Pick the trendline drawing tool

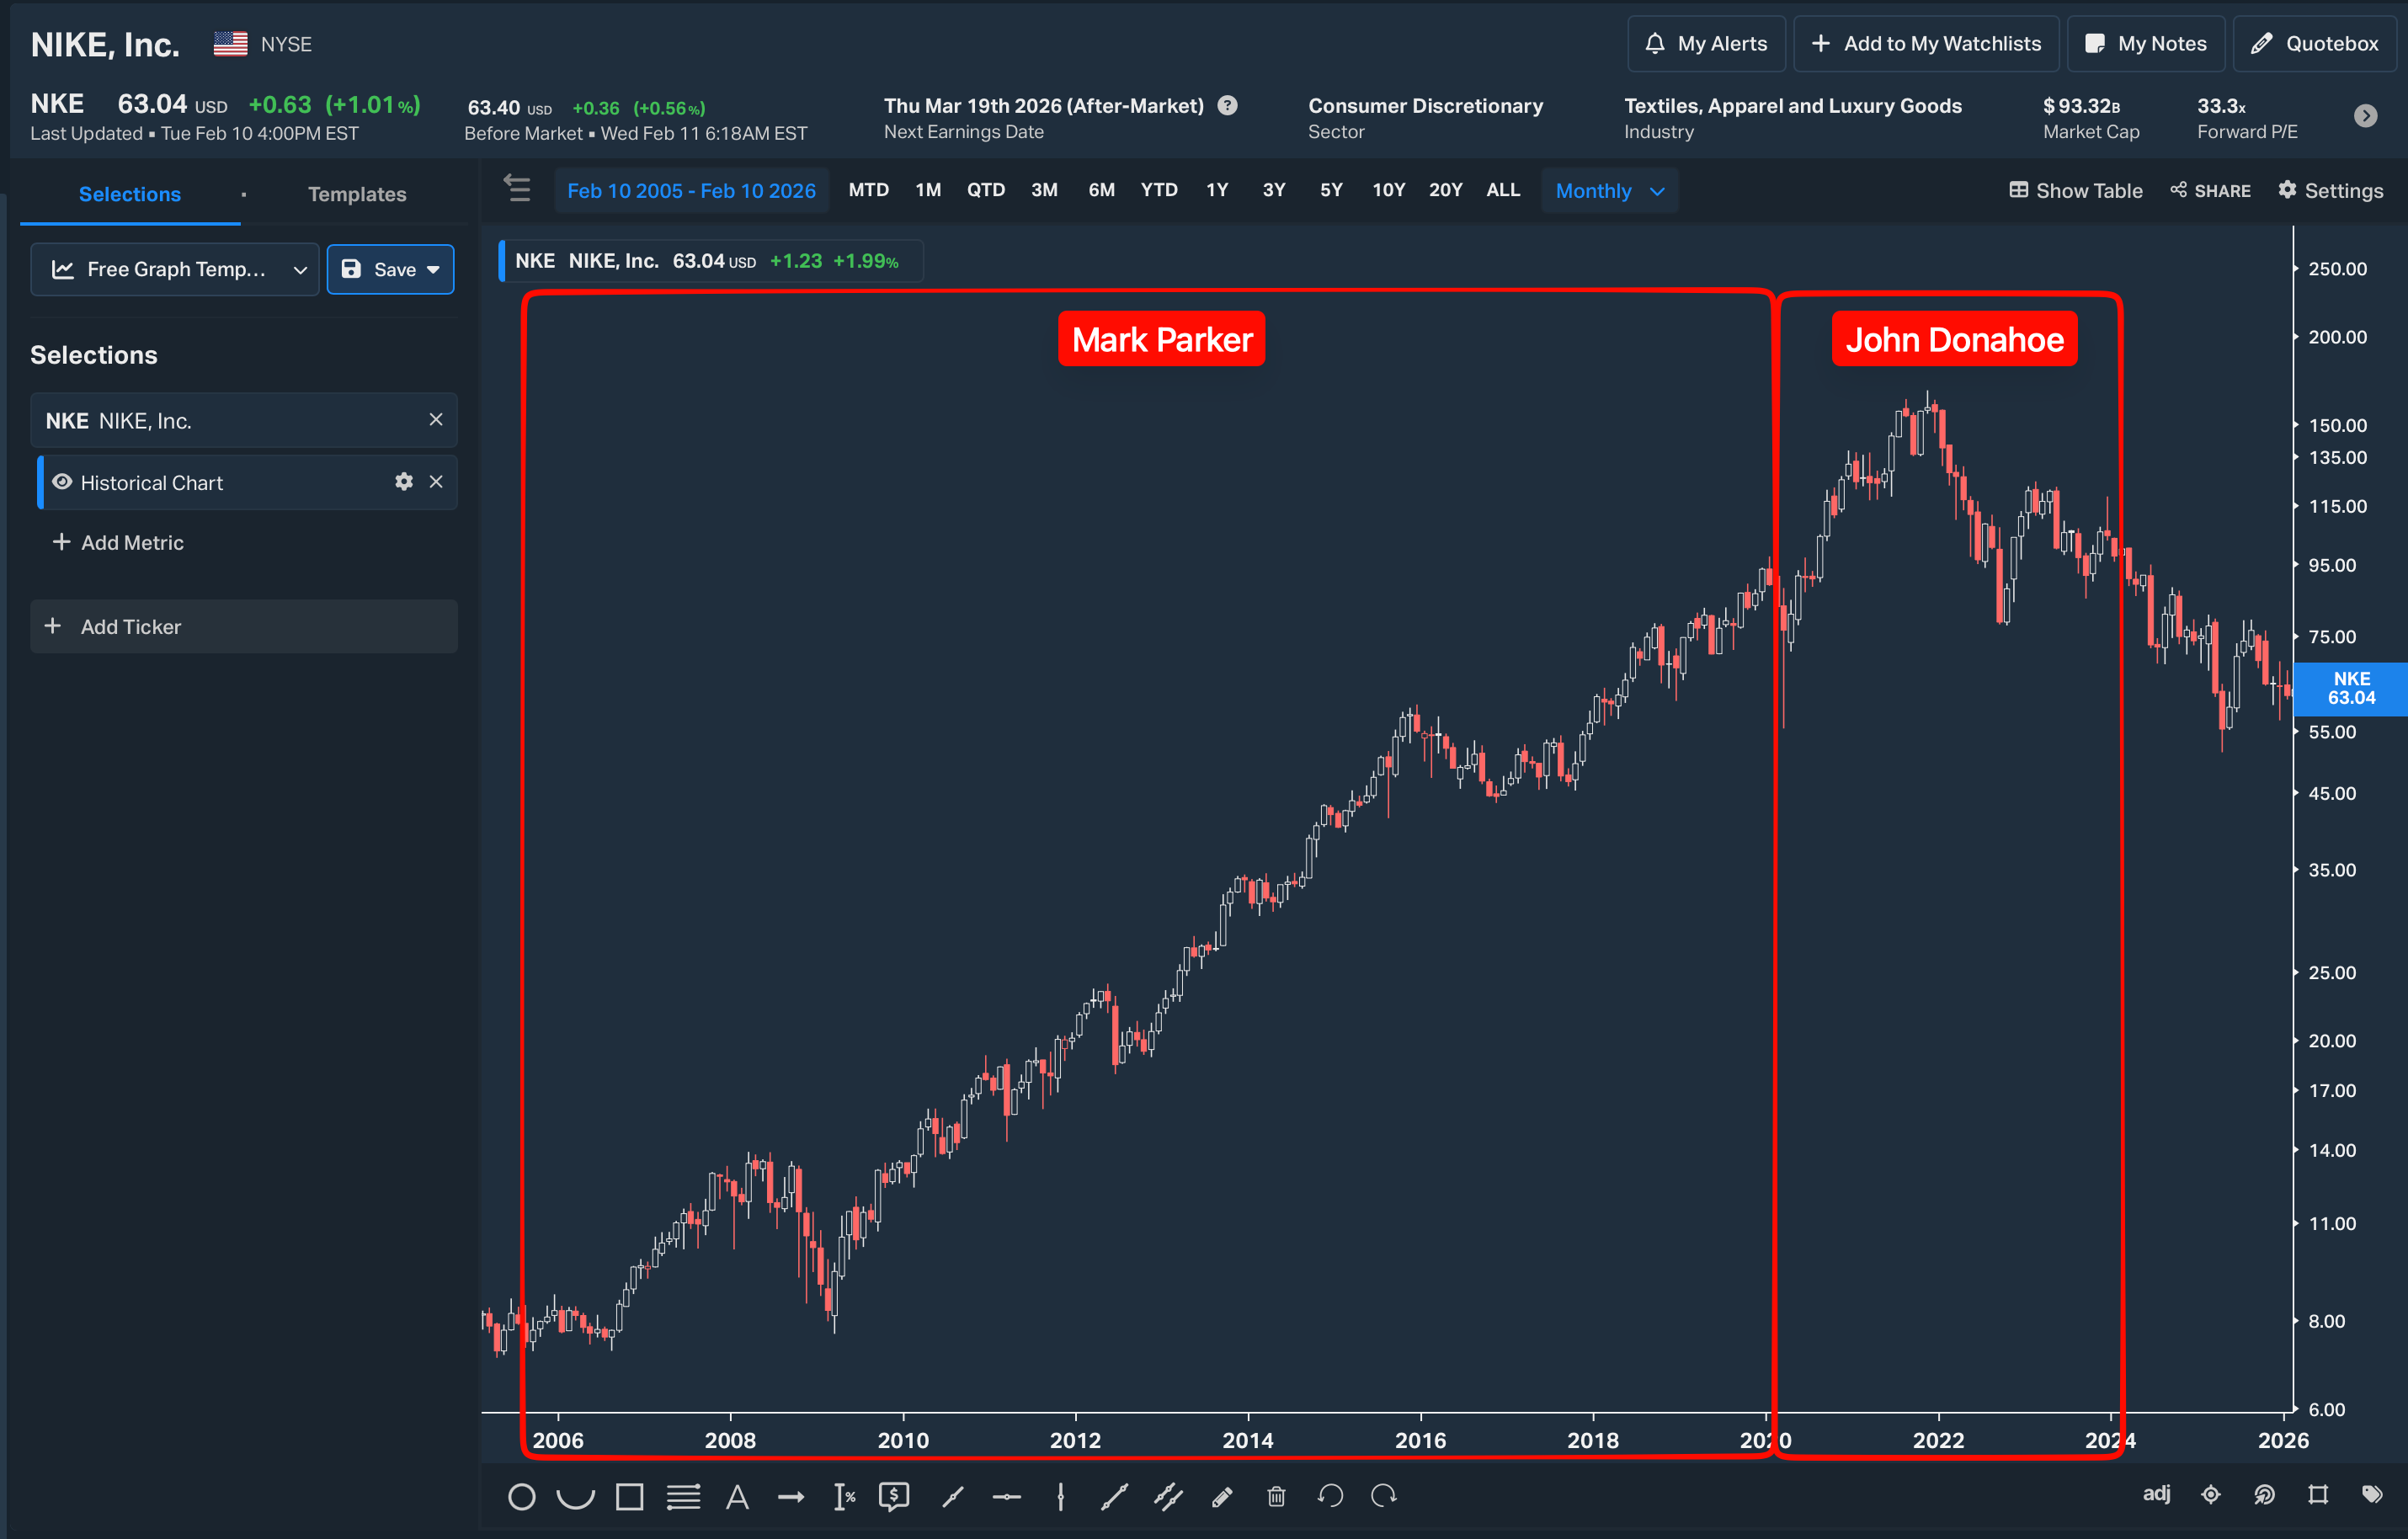[x=953, y=1496]
